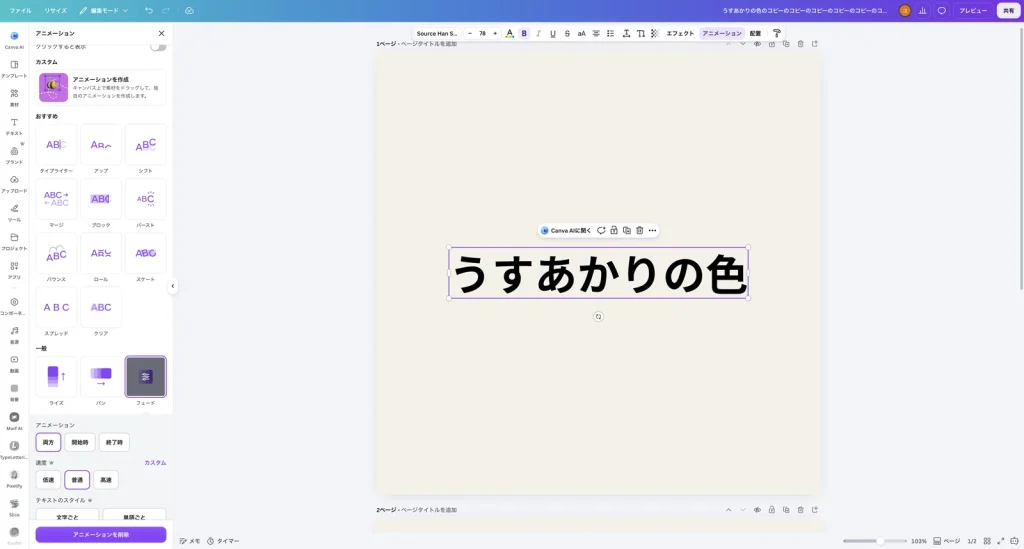Open Canva AI in the sidebar
This screenshot has width=1024, height=549.
[14, 39]
